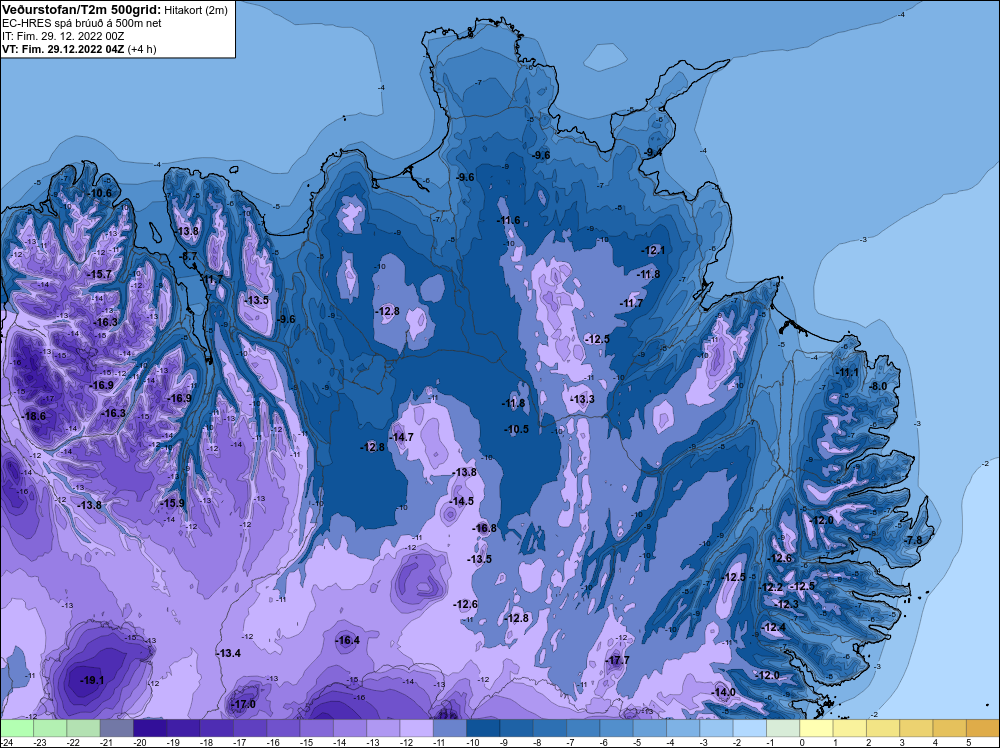The width and height of the screenshot is (1000, 748).
Task: Choose the legend color cell labeled -7
Action: pos(583,728)
